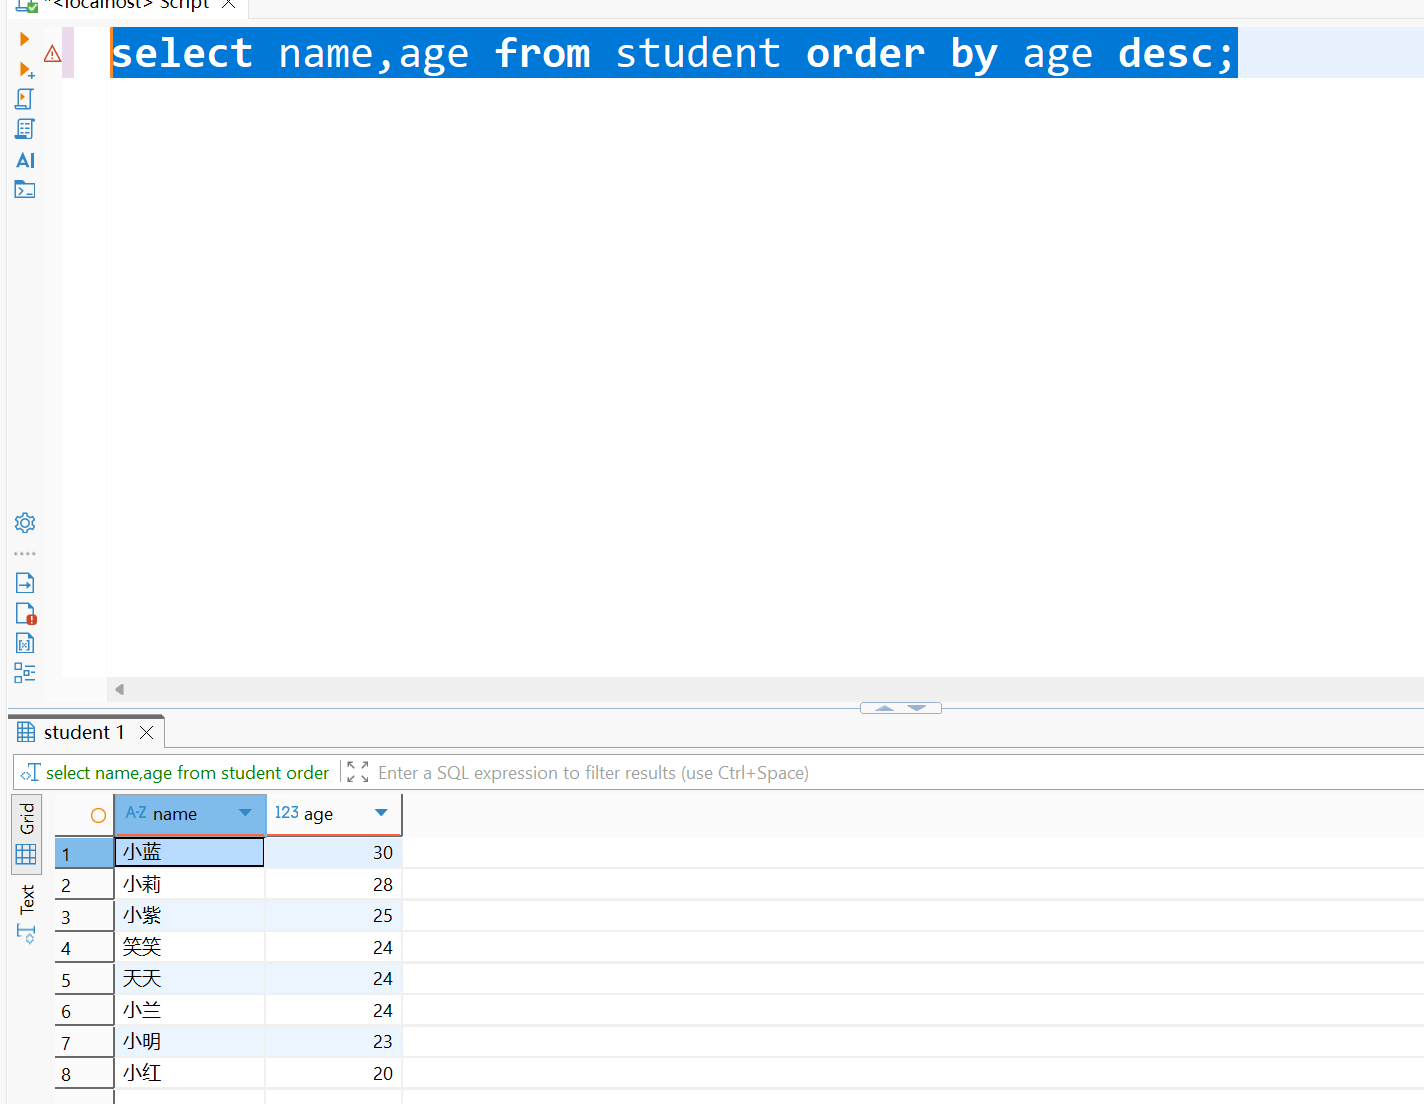
Task: Show execution log (page with red exclamation)
Action: tap(26, 614)
